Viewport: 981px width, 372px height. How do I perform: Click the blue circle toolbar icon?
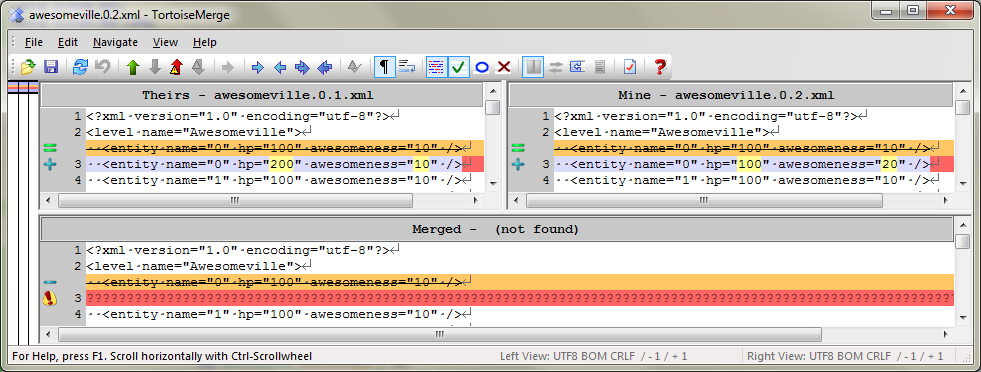(482, 67)
